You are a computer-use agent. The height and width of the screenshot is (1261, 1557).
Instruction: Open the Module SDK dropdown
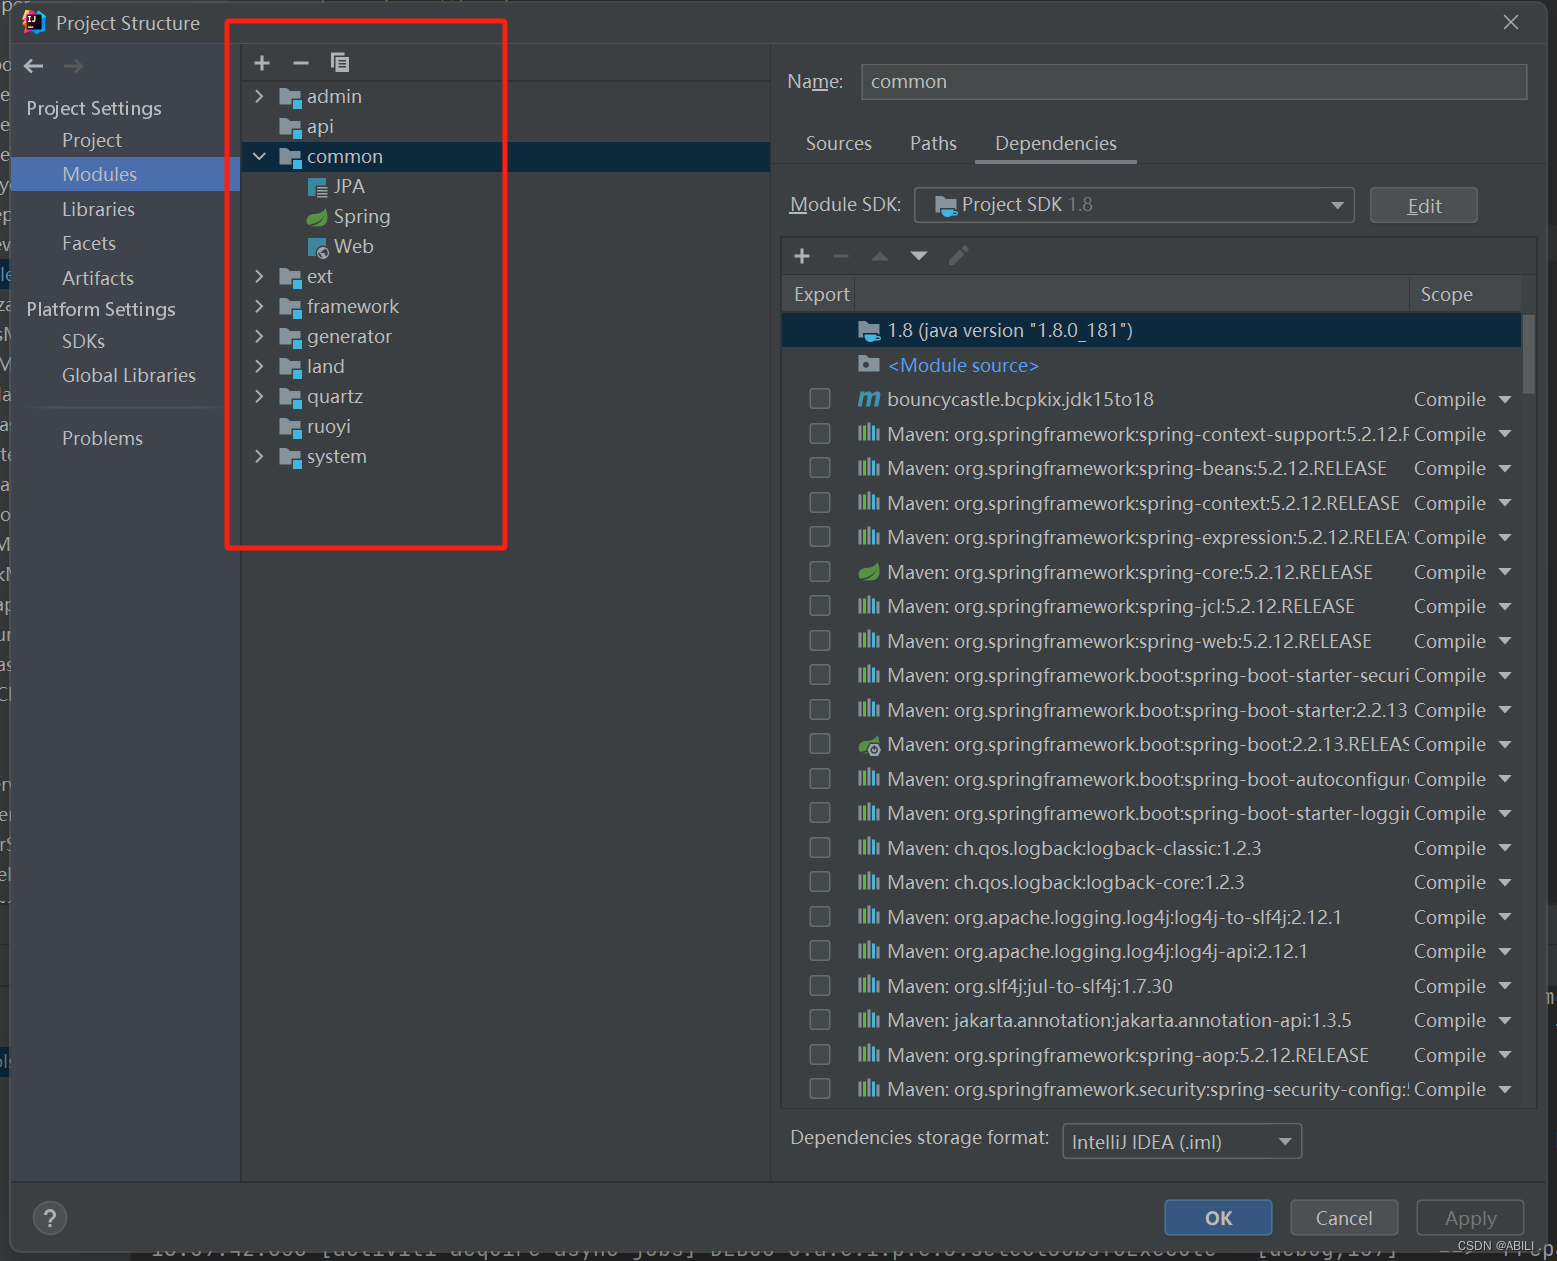click(1338, 205)
